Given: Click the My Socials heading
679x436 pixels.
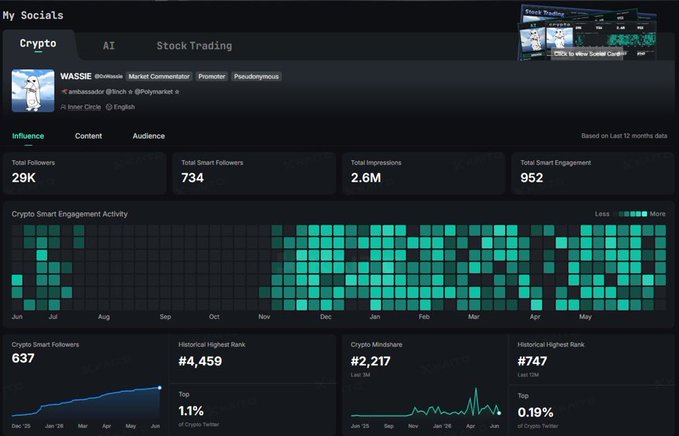Looking at the screenshot, I should coord(33,16).
